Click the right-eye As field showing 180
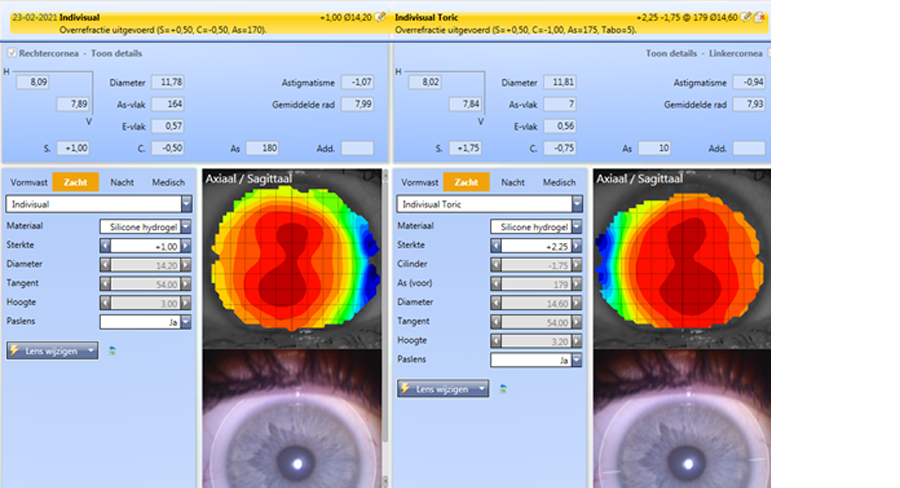 point(263,148)
